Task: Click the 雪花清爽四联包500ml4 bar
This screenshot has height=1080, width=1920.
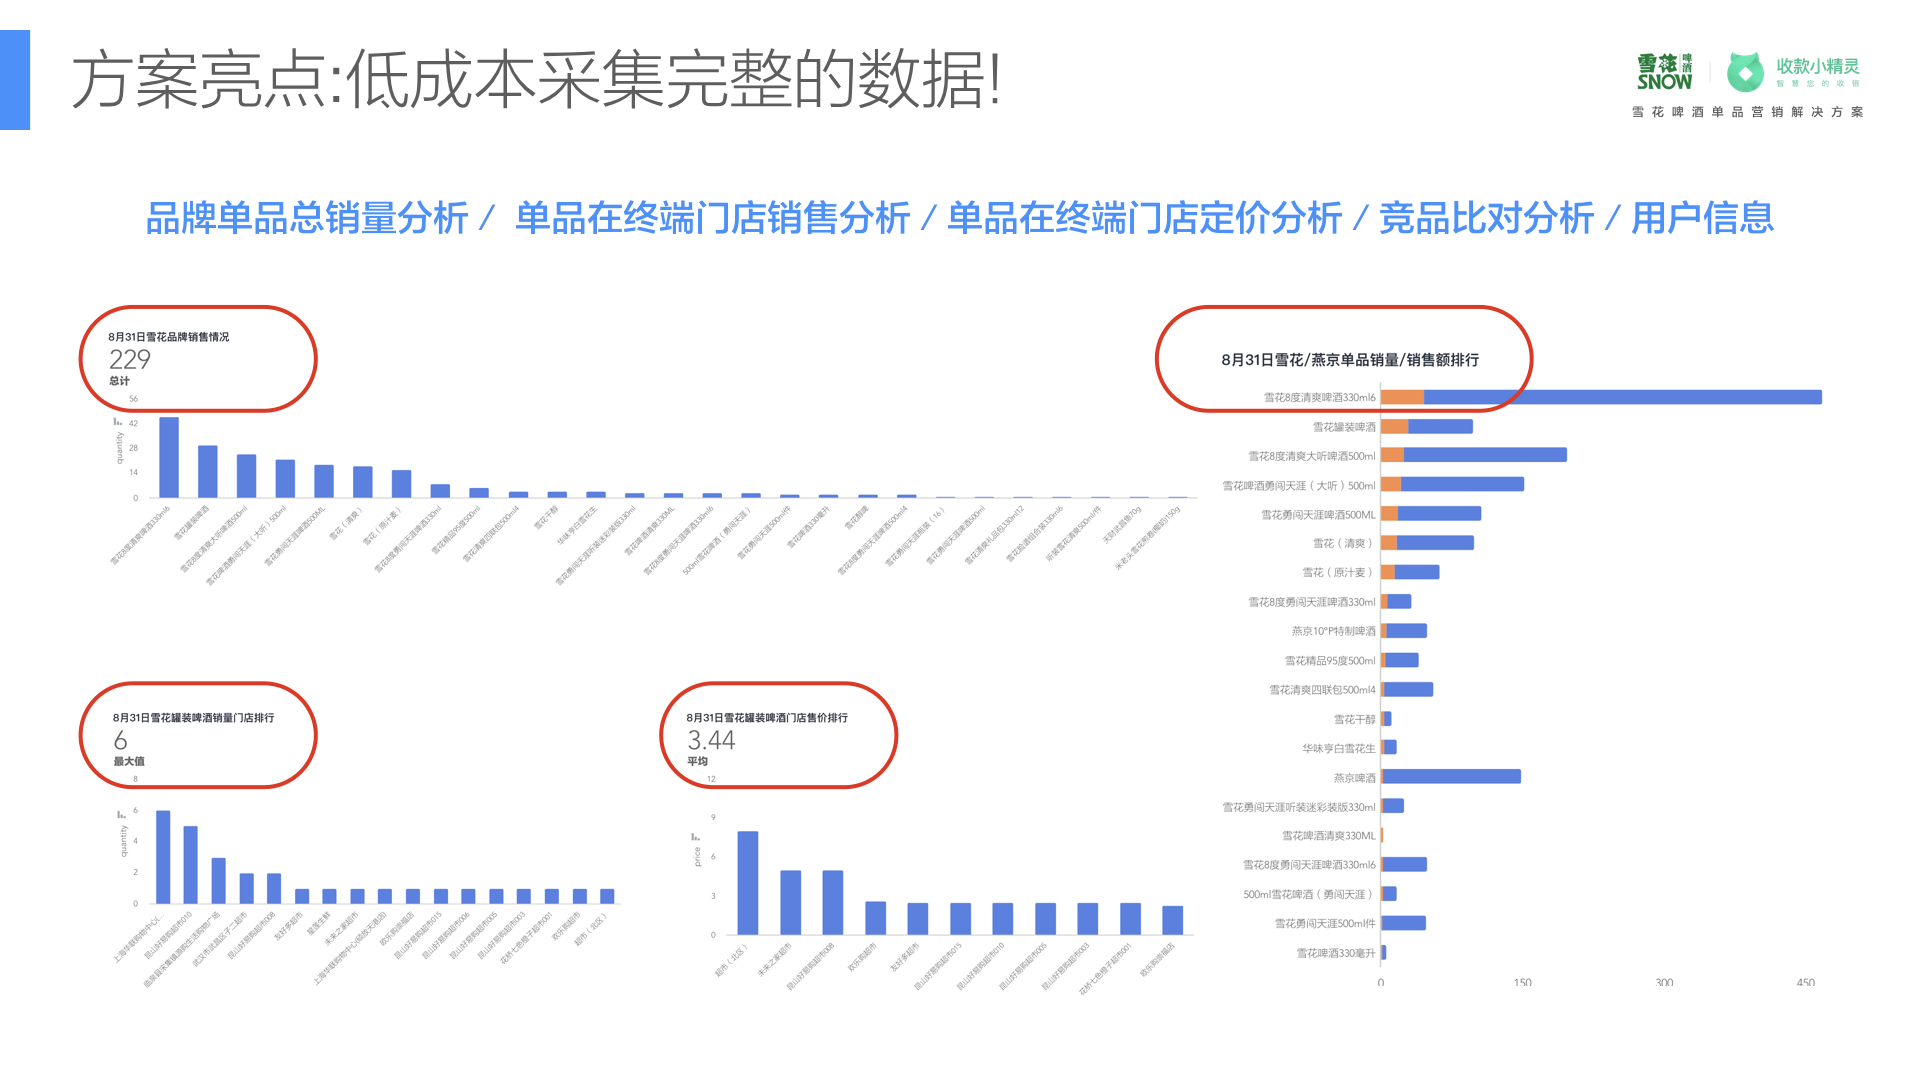Action: point(1408,689)
